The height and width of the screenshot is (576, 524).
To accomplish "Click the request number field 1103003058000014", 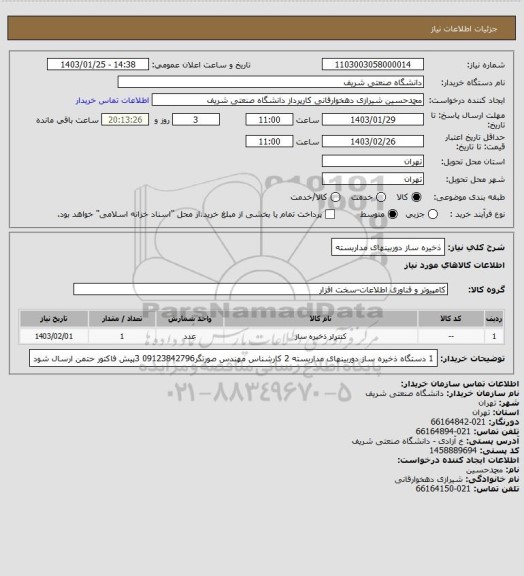I will (373, 64).
